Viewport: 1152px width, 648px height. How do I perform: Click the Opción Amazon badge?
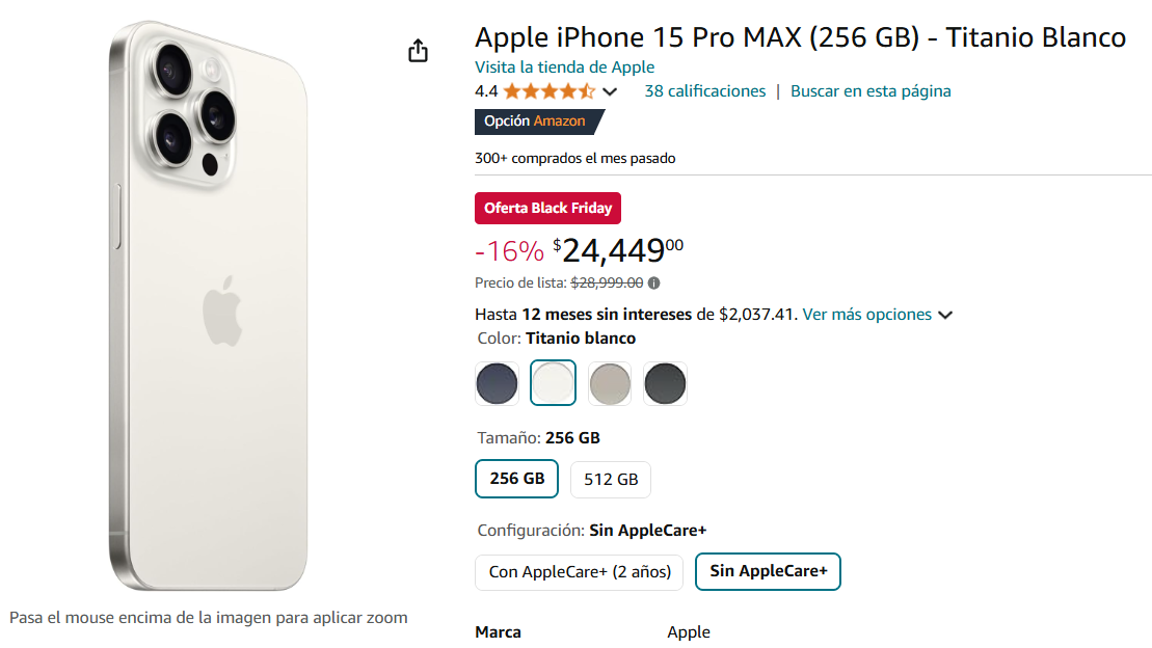(533, 121)
